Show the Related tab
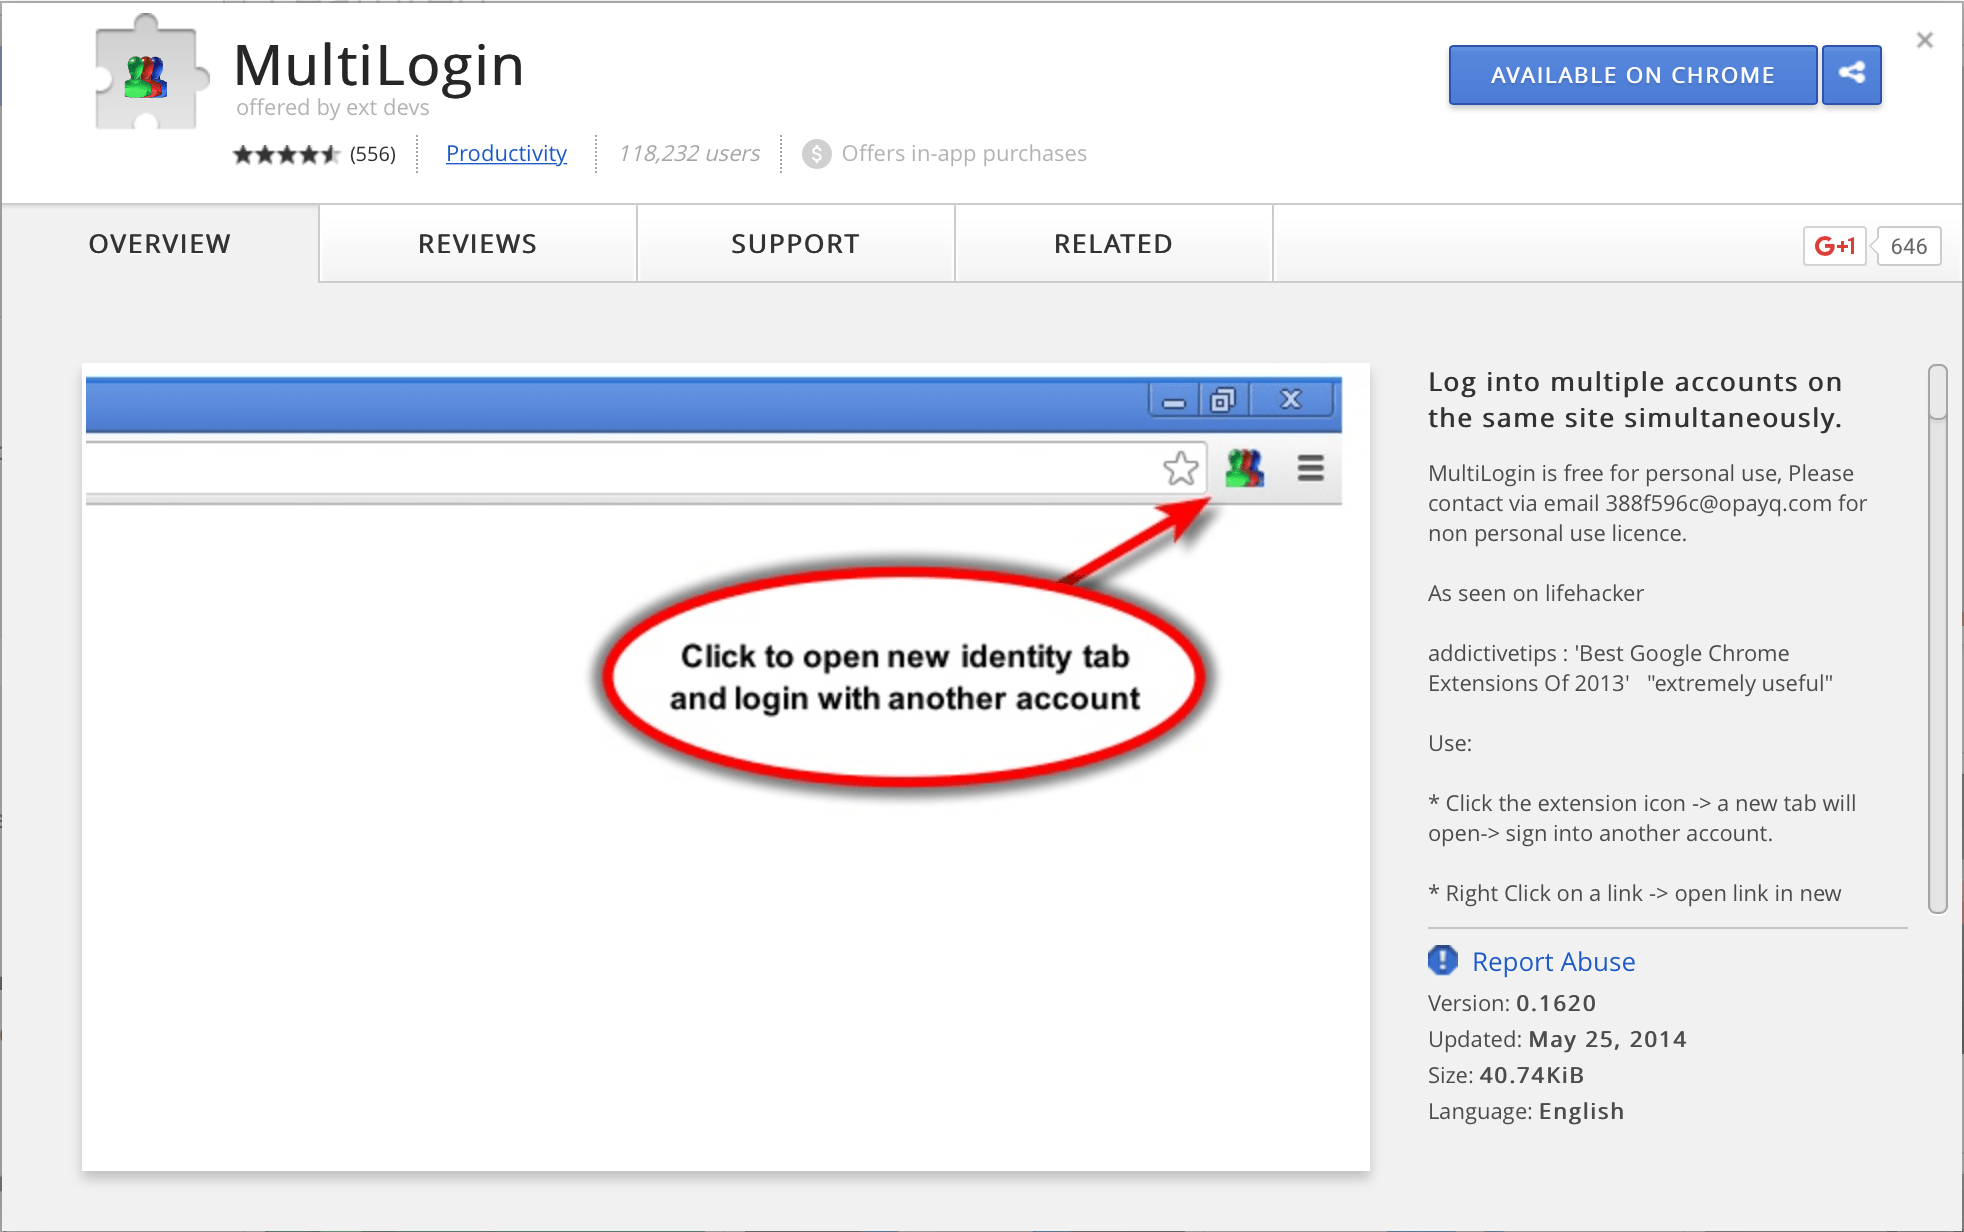 1113,244
